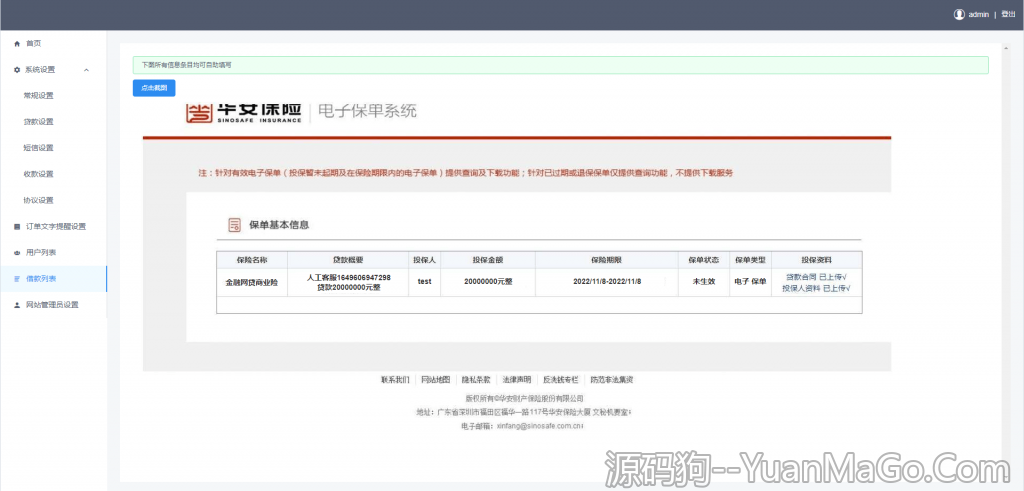1024x491 pixels.
Task: Click the 电子 保单 type cell
Action: pos(750,282)
